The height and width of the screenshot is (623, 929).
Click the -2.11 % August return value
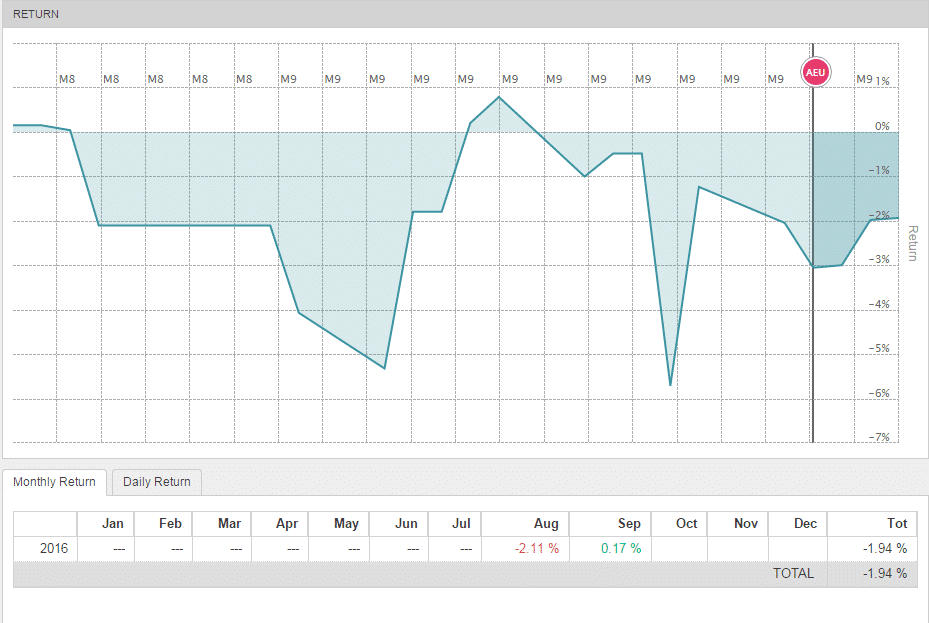point(536,549)
